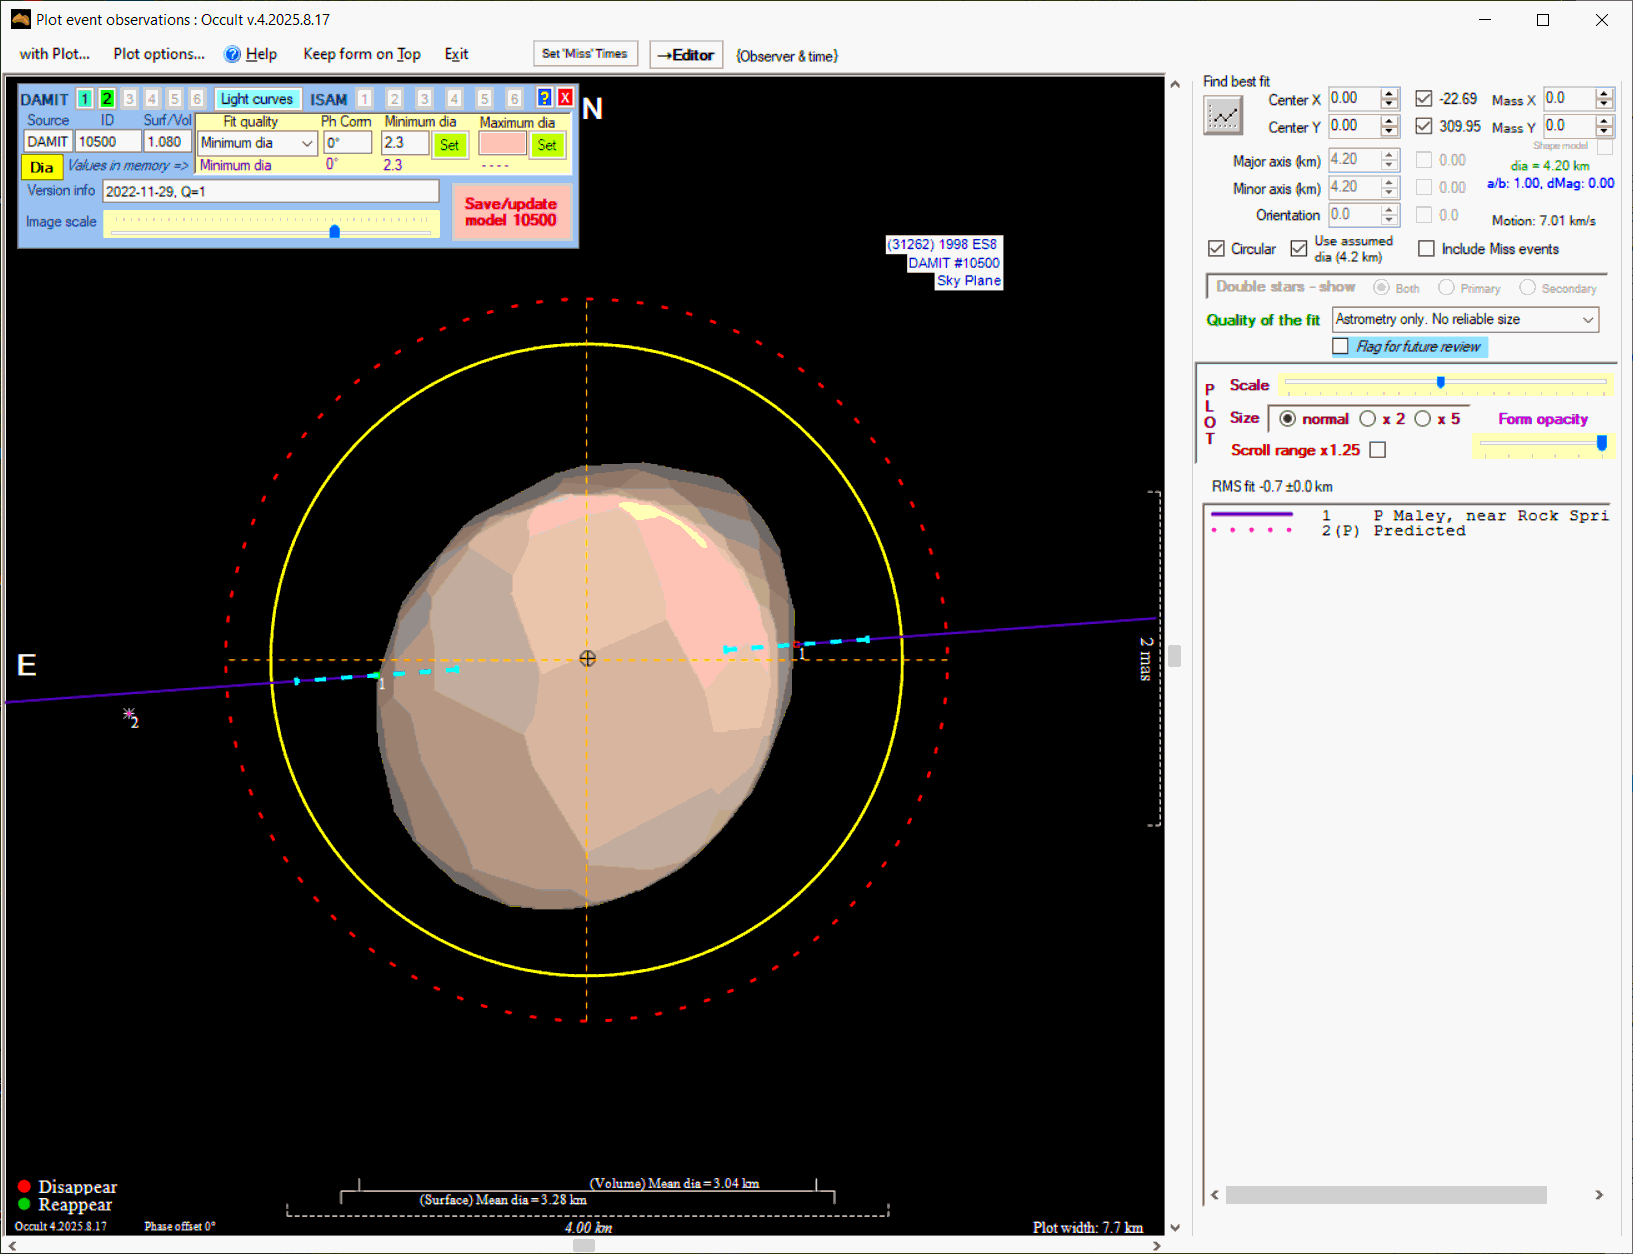The height and width of the screenshot is (1254, 1633).
Task: Click the Version info text field
Action: click(270, 191)
